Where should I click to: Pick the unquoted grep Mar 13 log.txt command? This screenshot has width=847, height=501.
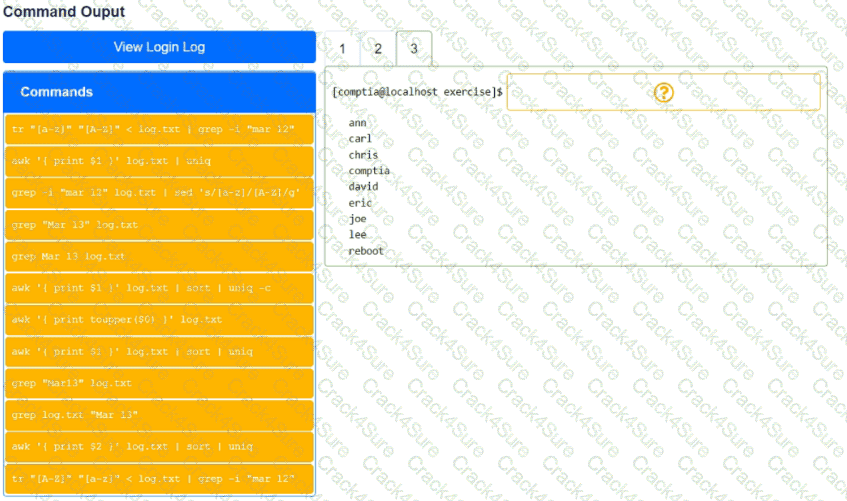point(159,256)
